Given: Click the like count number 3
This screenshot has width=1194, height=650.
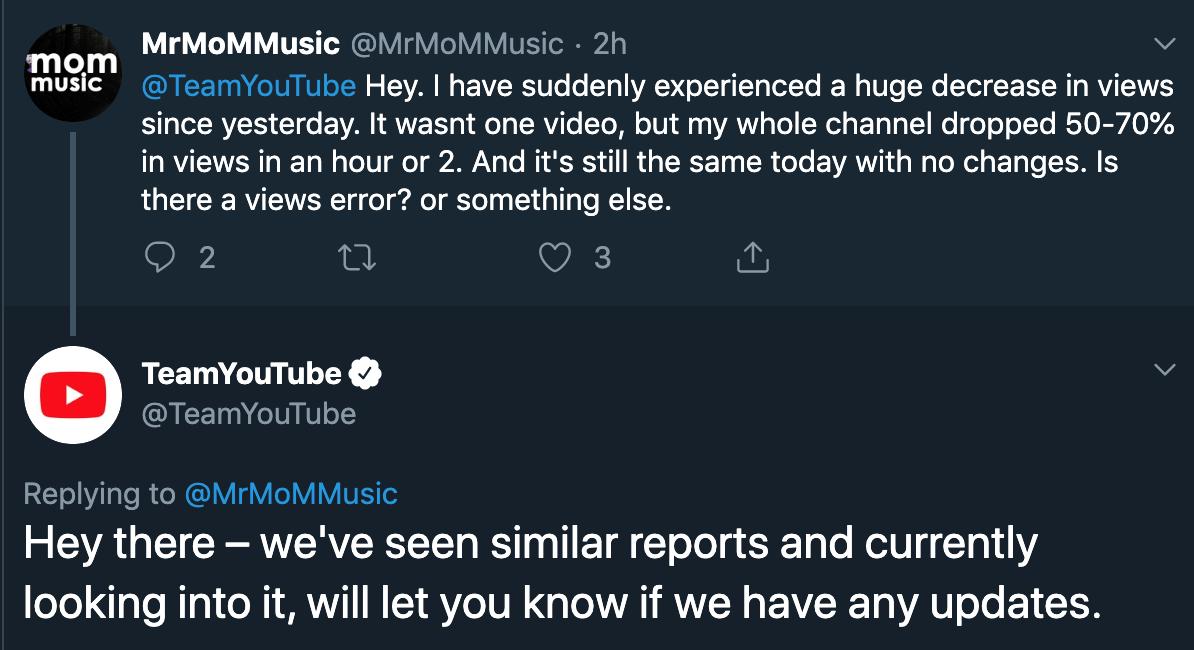Looking at the screenshot, I should click(602, 259).
